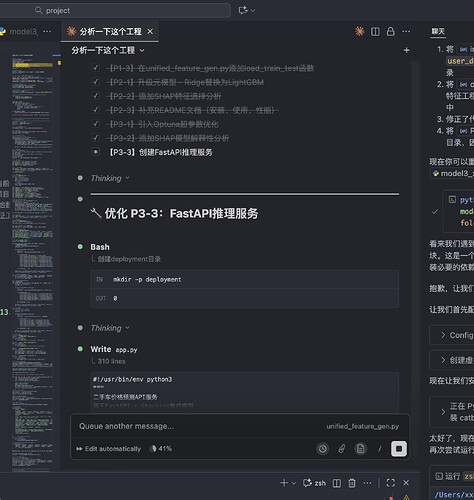Click the 创建deployment目录 description text
Viewport: 474px width, 500px height.
(x=129, y=259)
